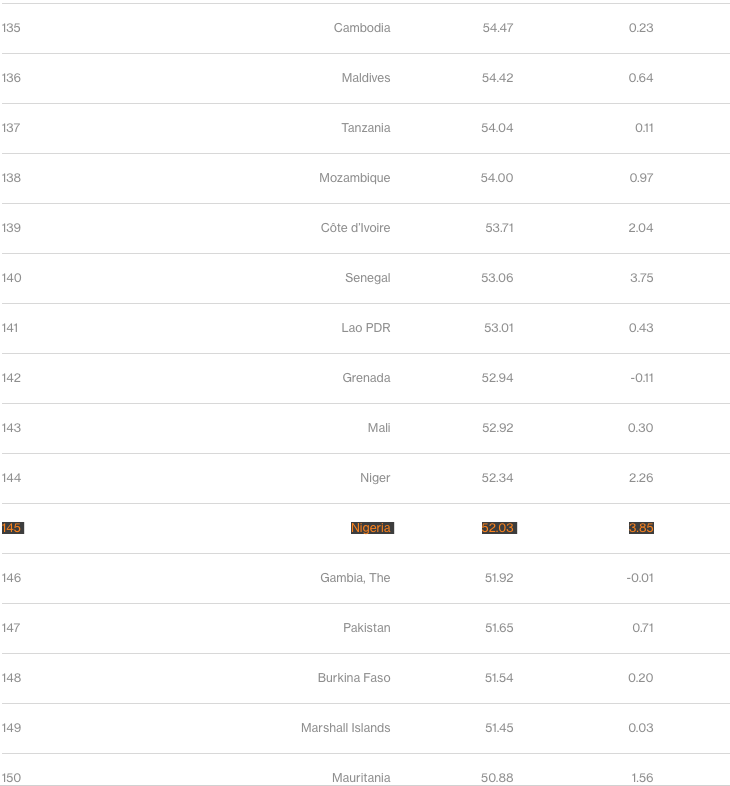Screen dimensions: 730x786
Task: Click the highlighted rank number 145
Action: 12,528
